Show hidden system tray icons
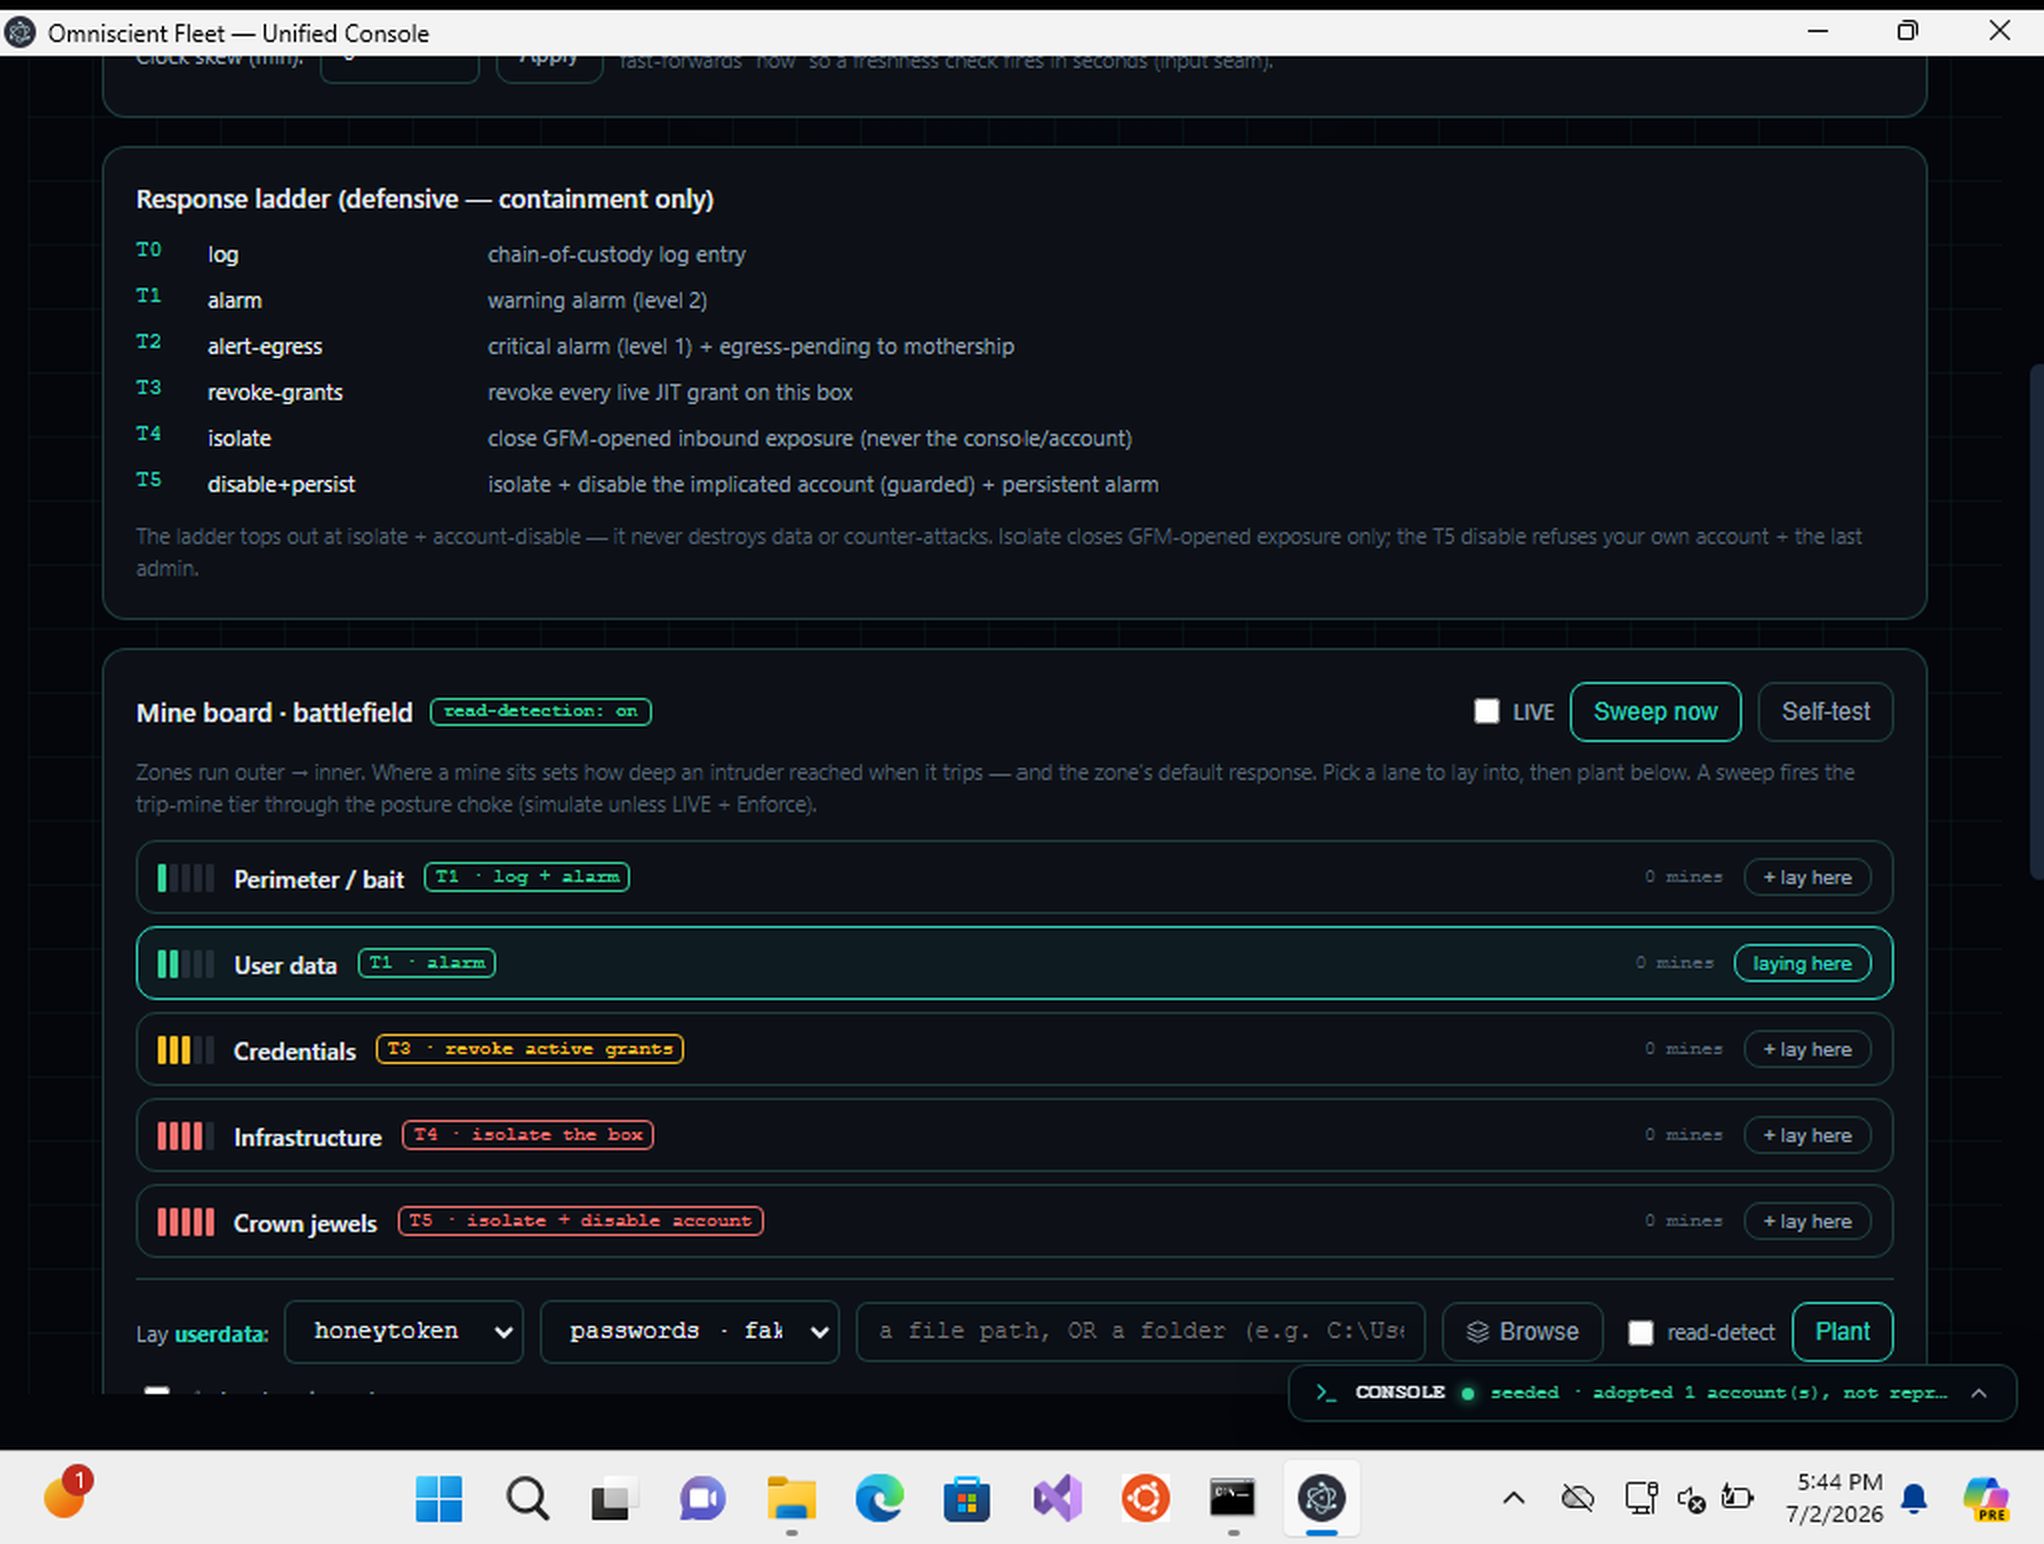This screenshot has height=1544, width=2044. (1514, 1498)
